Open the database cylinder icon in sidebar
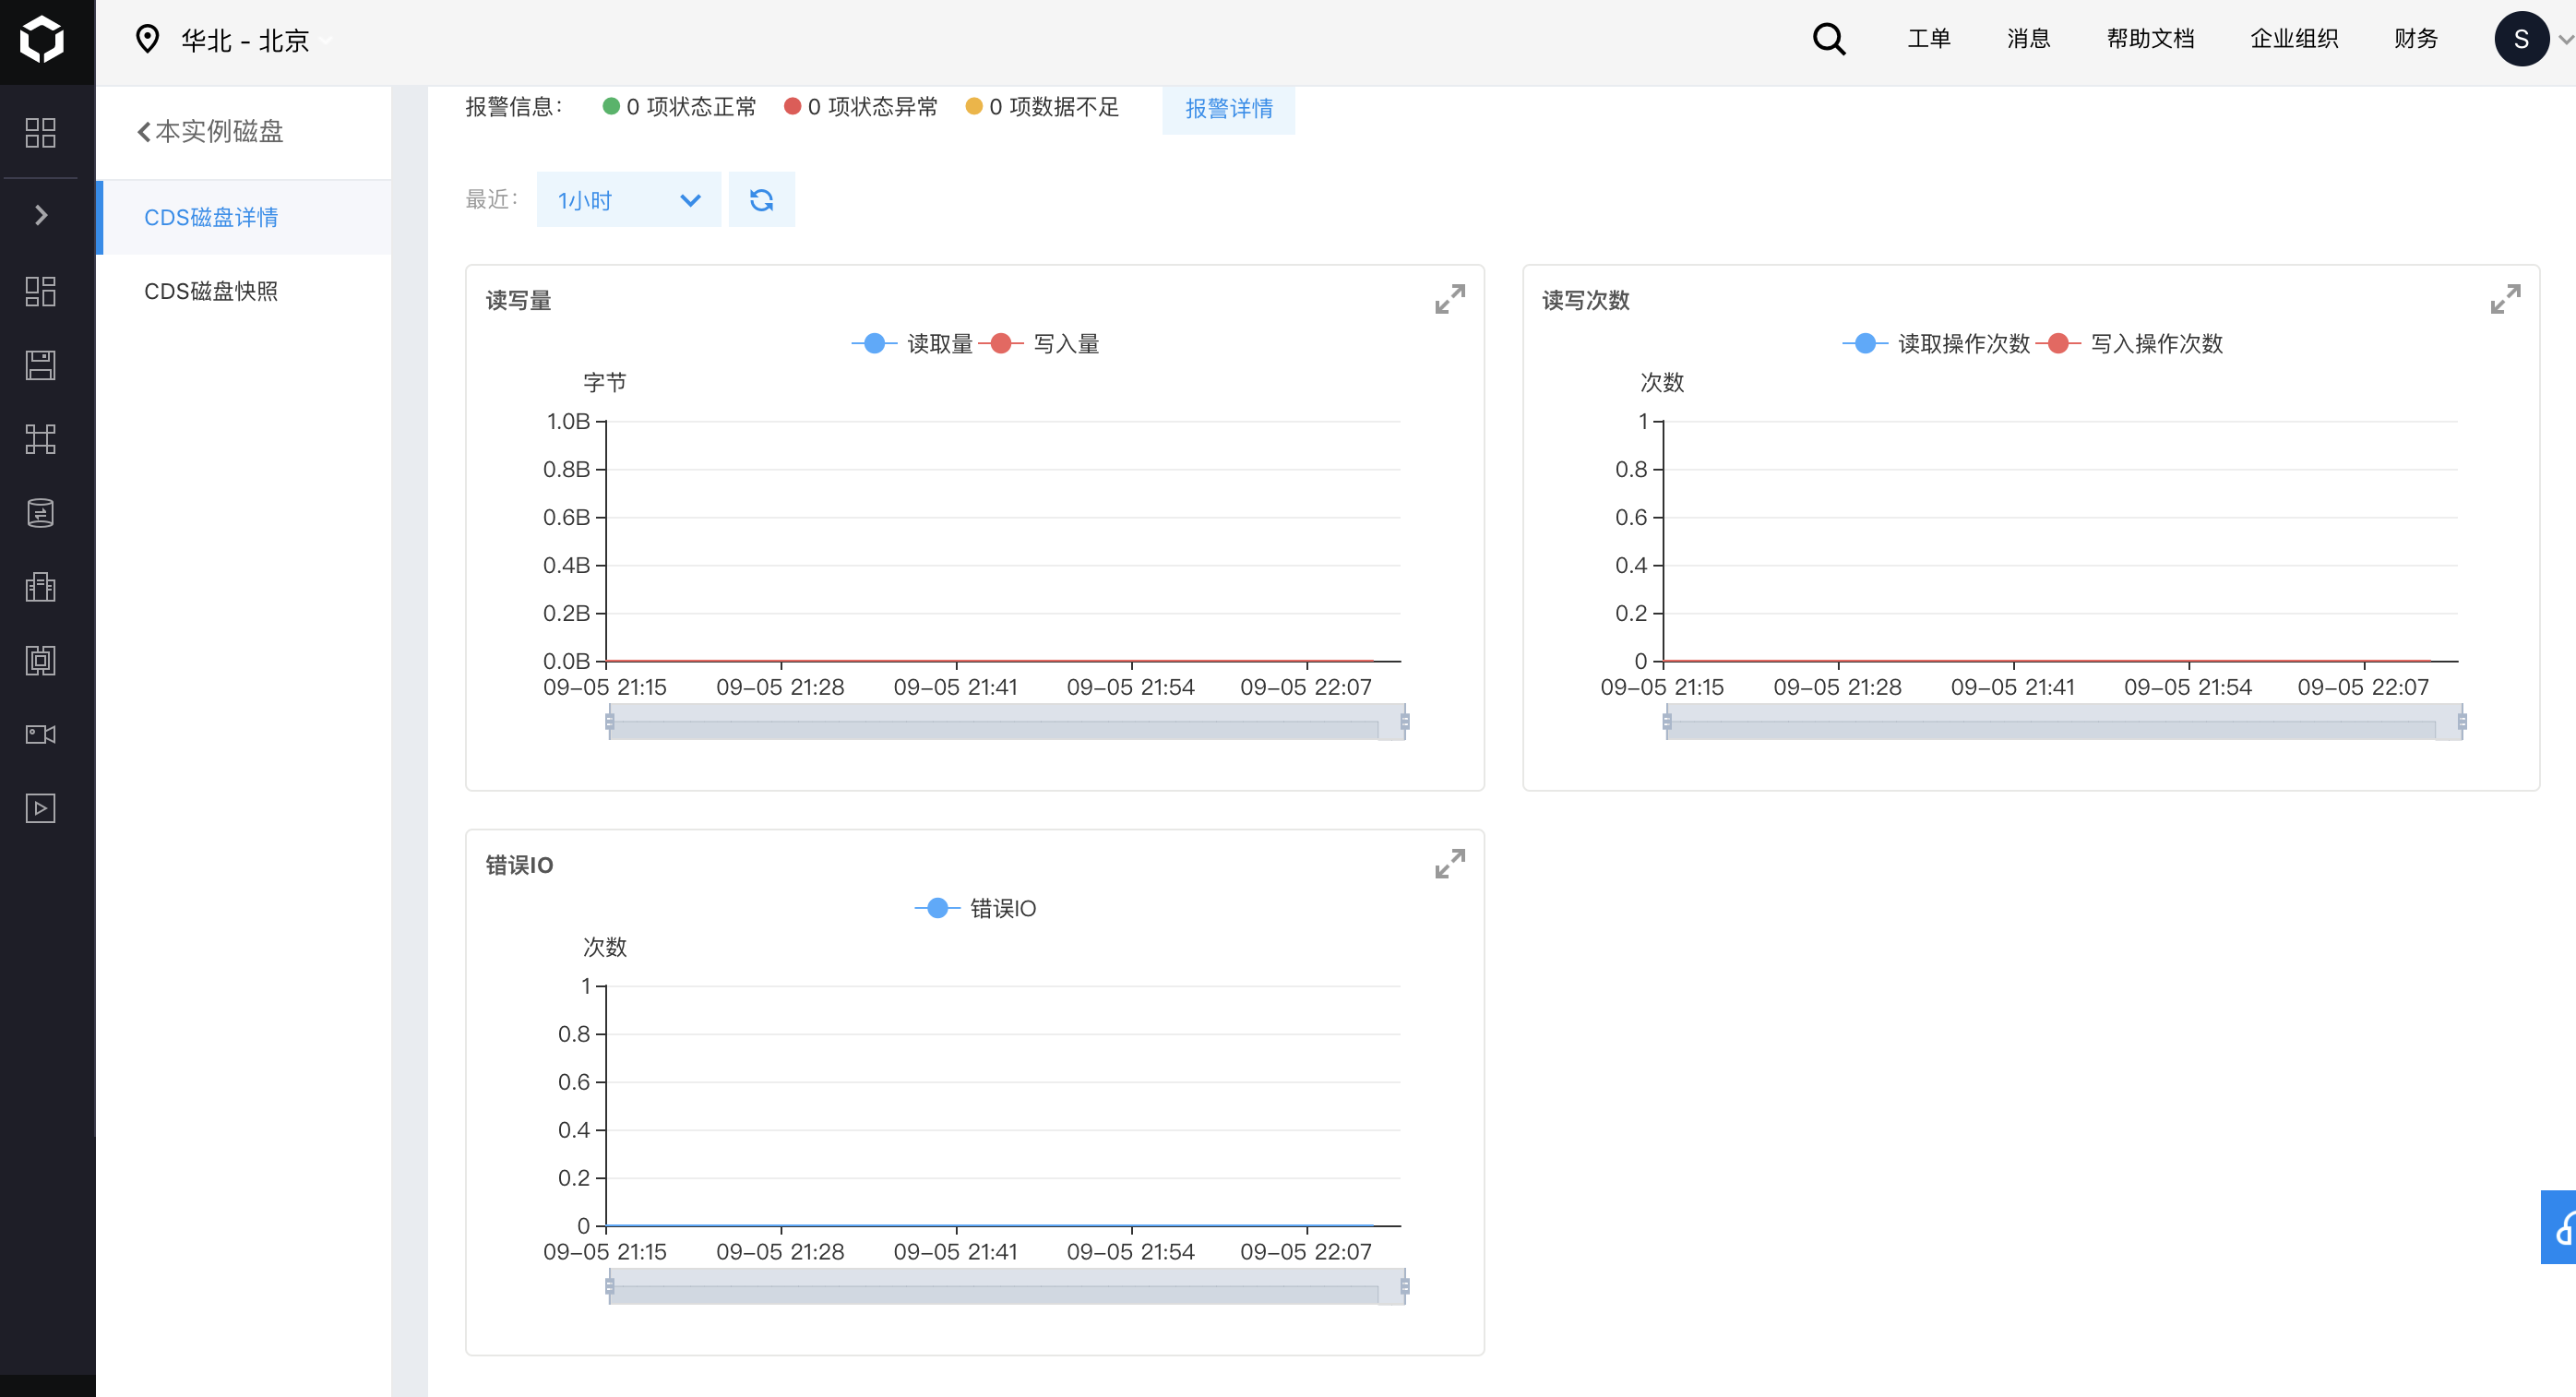2576x1397 pixels. (x=40, y=513)
